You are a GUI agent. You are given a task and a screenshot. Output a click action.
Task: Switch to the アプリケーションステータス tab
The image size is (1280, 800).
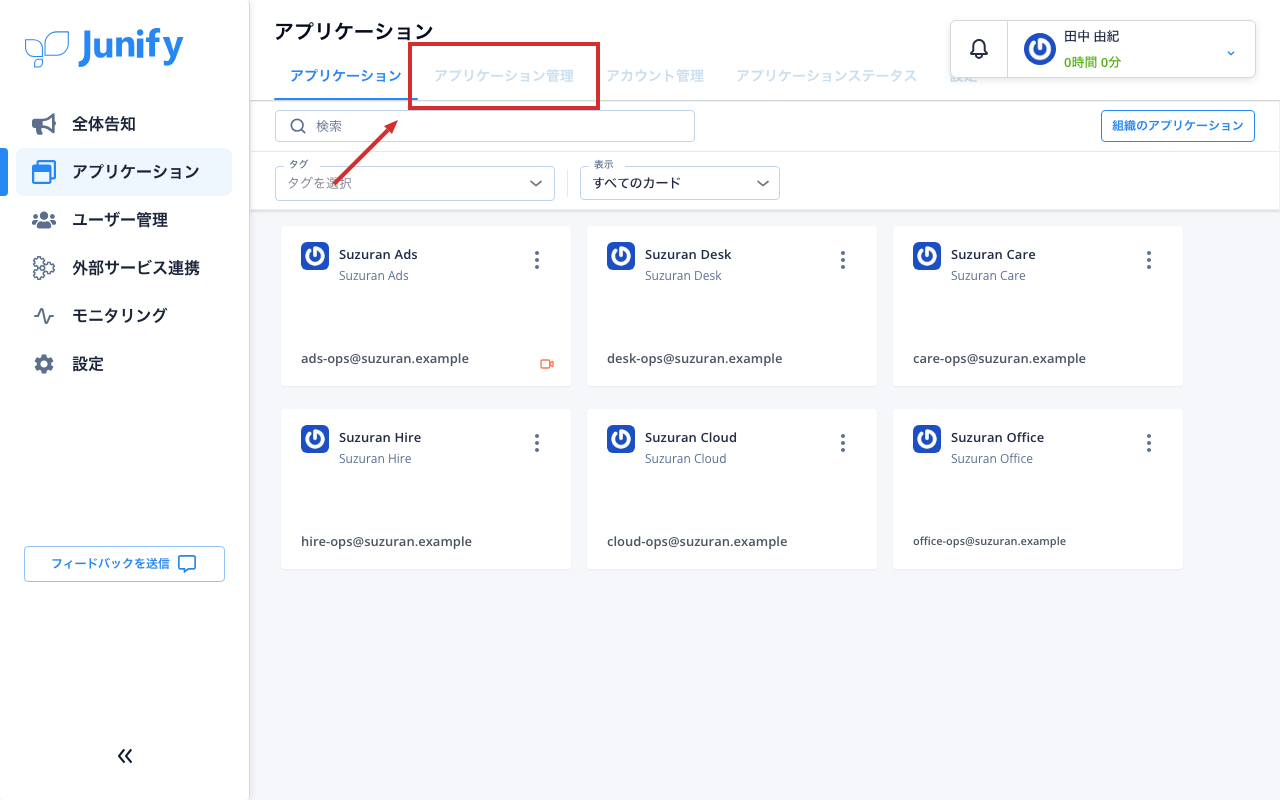tap(827, 76)
